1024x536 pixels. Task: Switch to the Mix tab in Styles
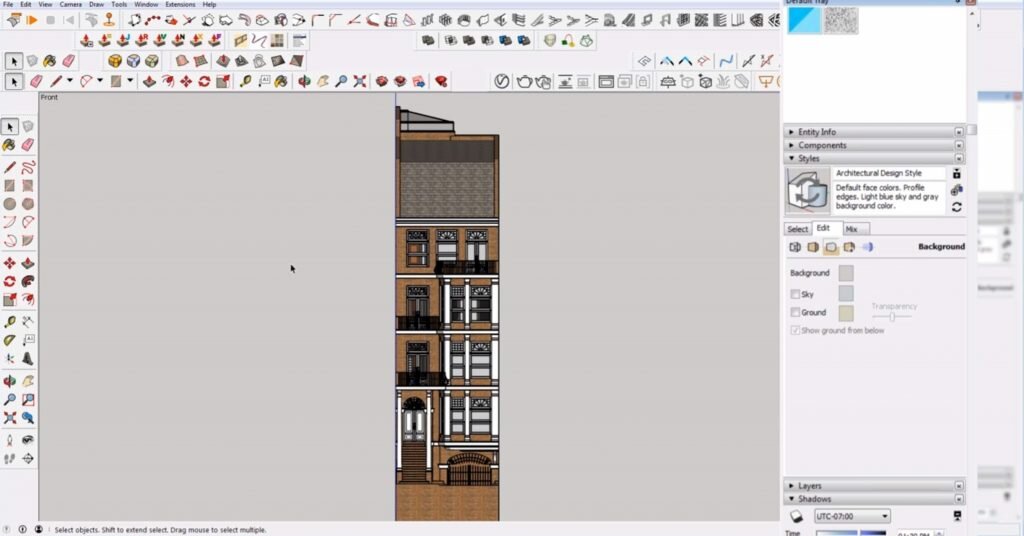[851, 229]
